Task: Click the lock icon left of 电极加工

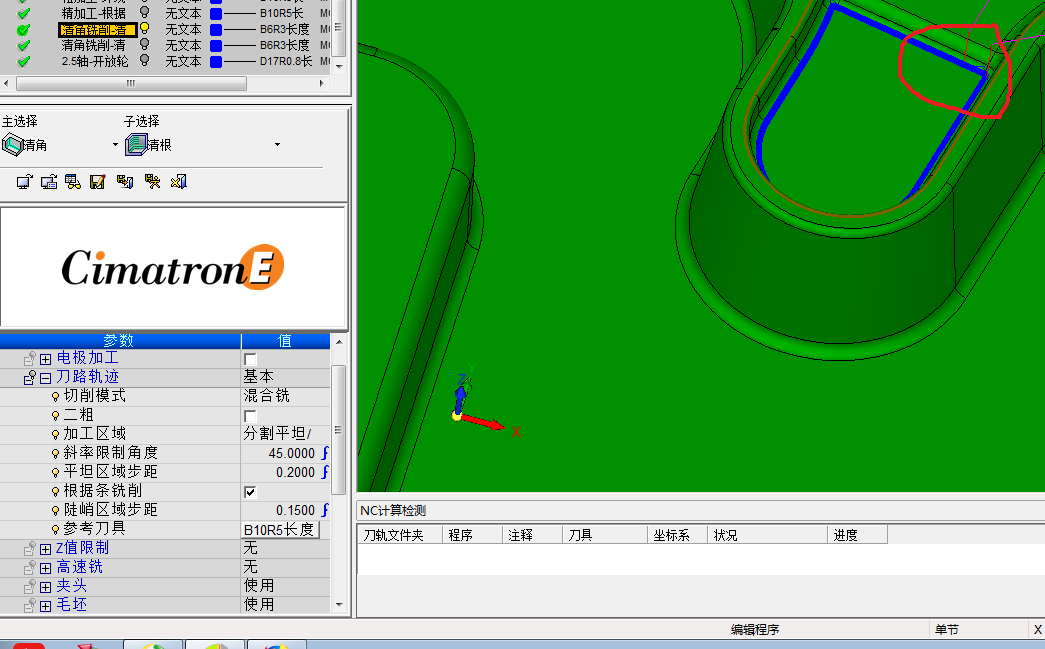Action: pyautogui.click(x=29, y=359)
